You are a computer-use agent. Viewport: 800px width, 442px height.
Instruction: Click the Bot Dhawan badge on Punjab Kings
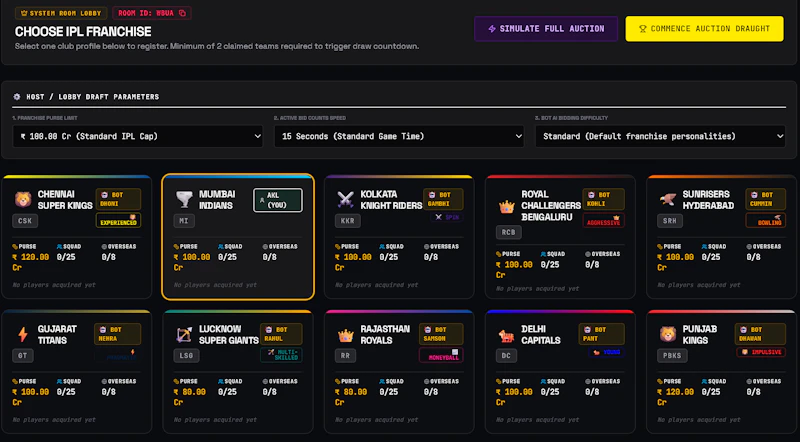[760, 334]
